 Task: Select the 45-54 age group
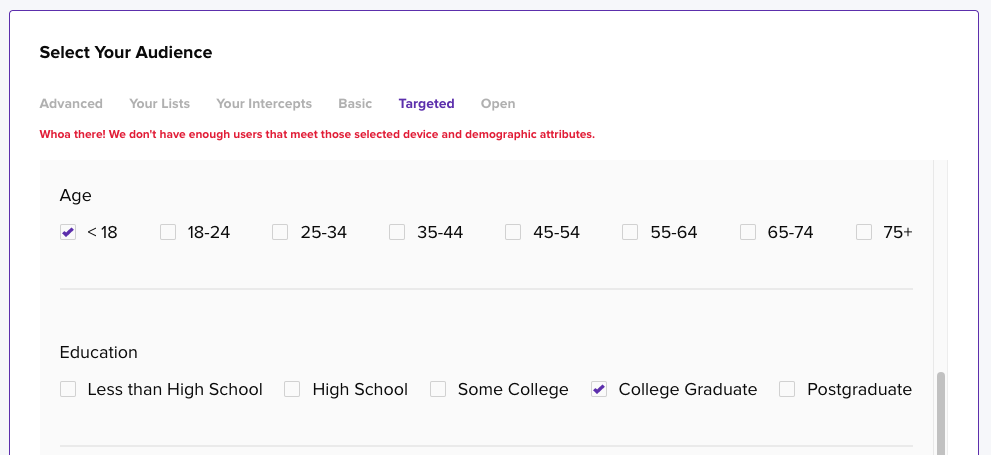(x=513, y=232)
